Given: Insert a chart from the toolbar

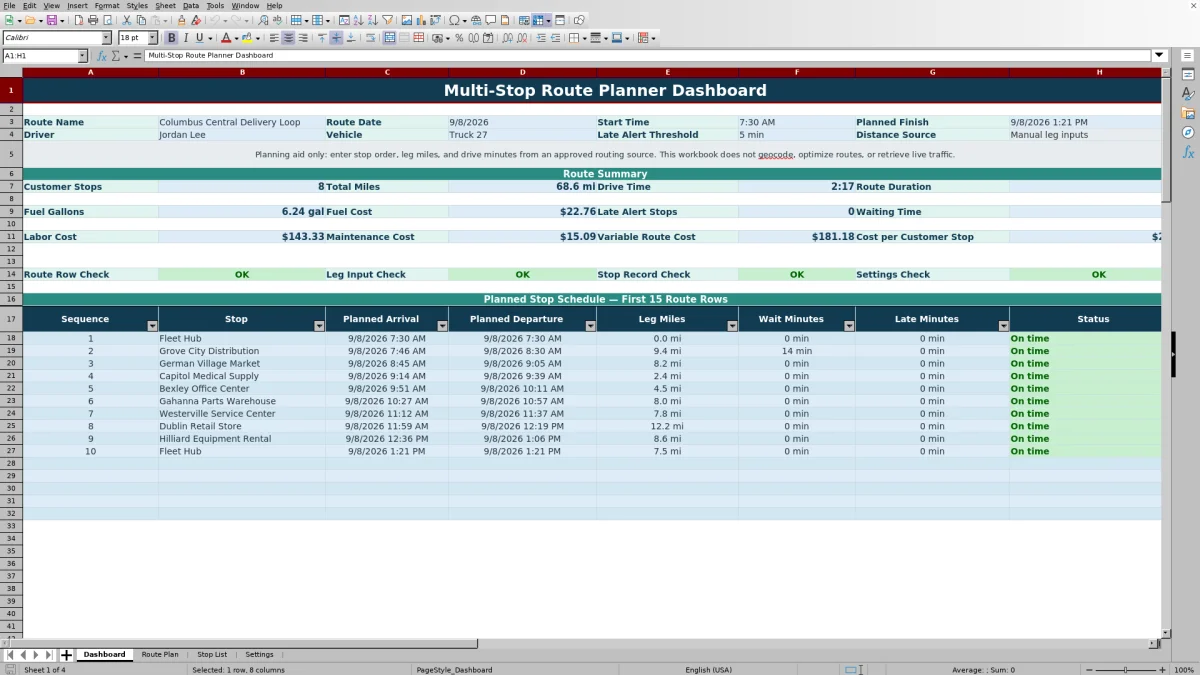Looking at the screenshot, I should tap(420, 20).
